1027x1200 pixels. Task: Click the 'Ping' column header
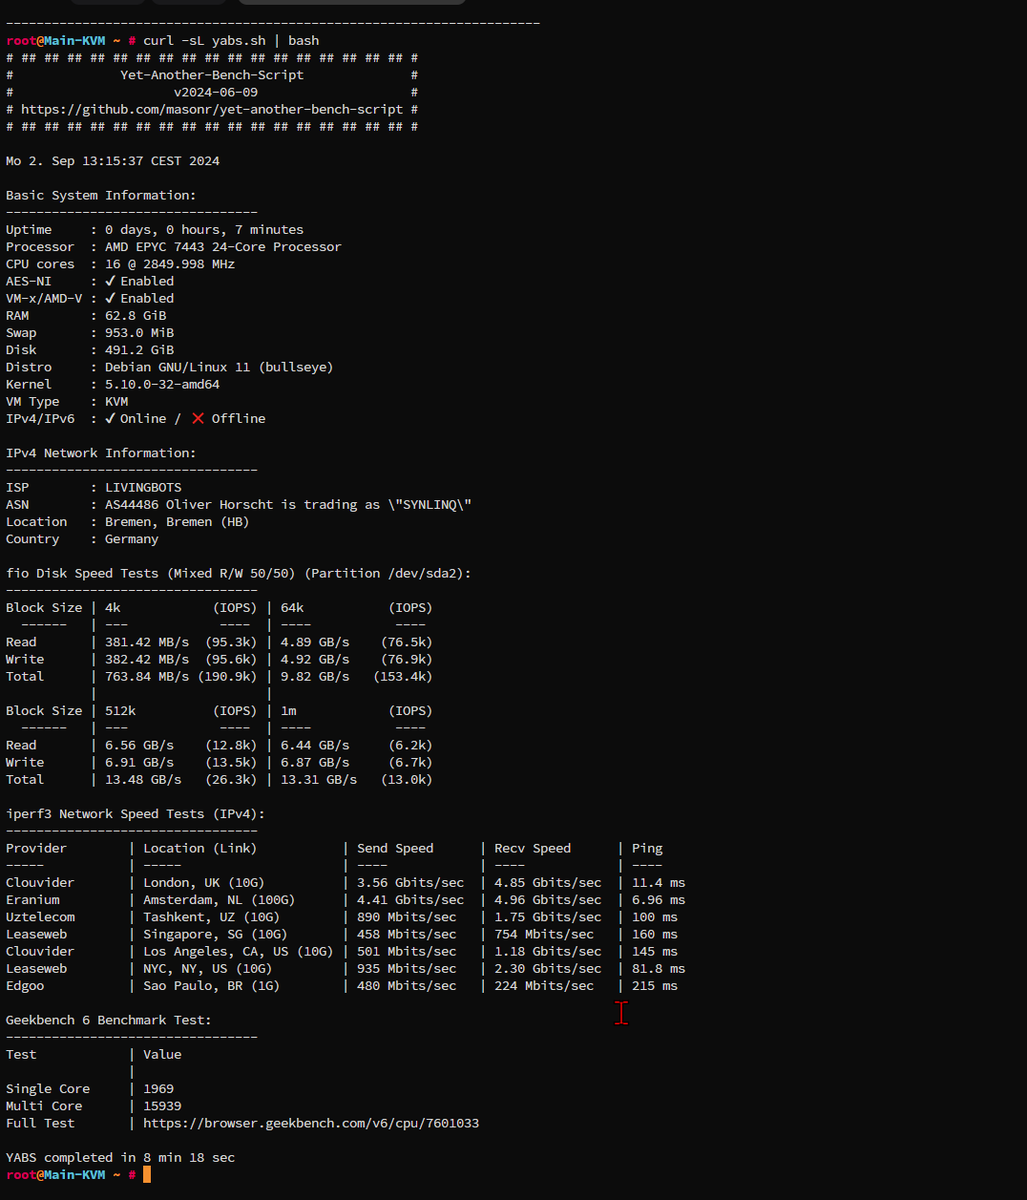647,848
